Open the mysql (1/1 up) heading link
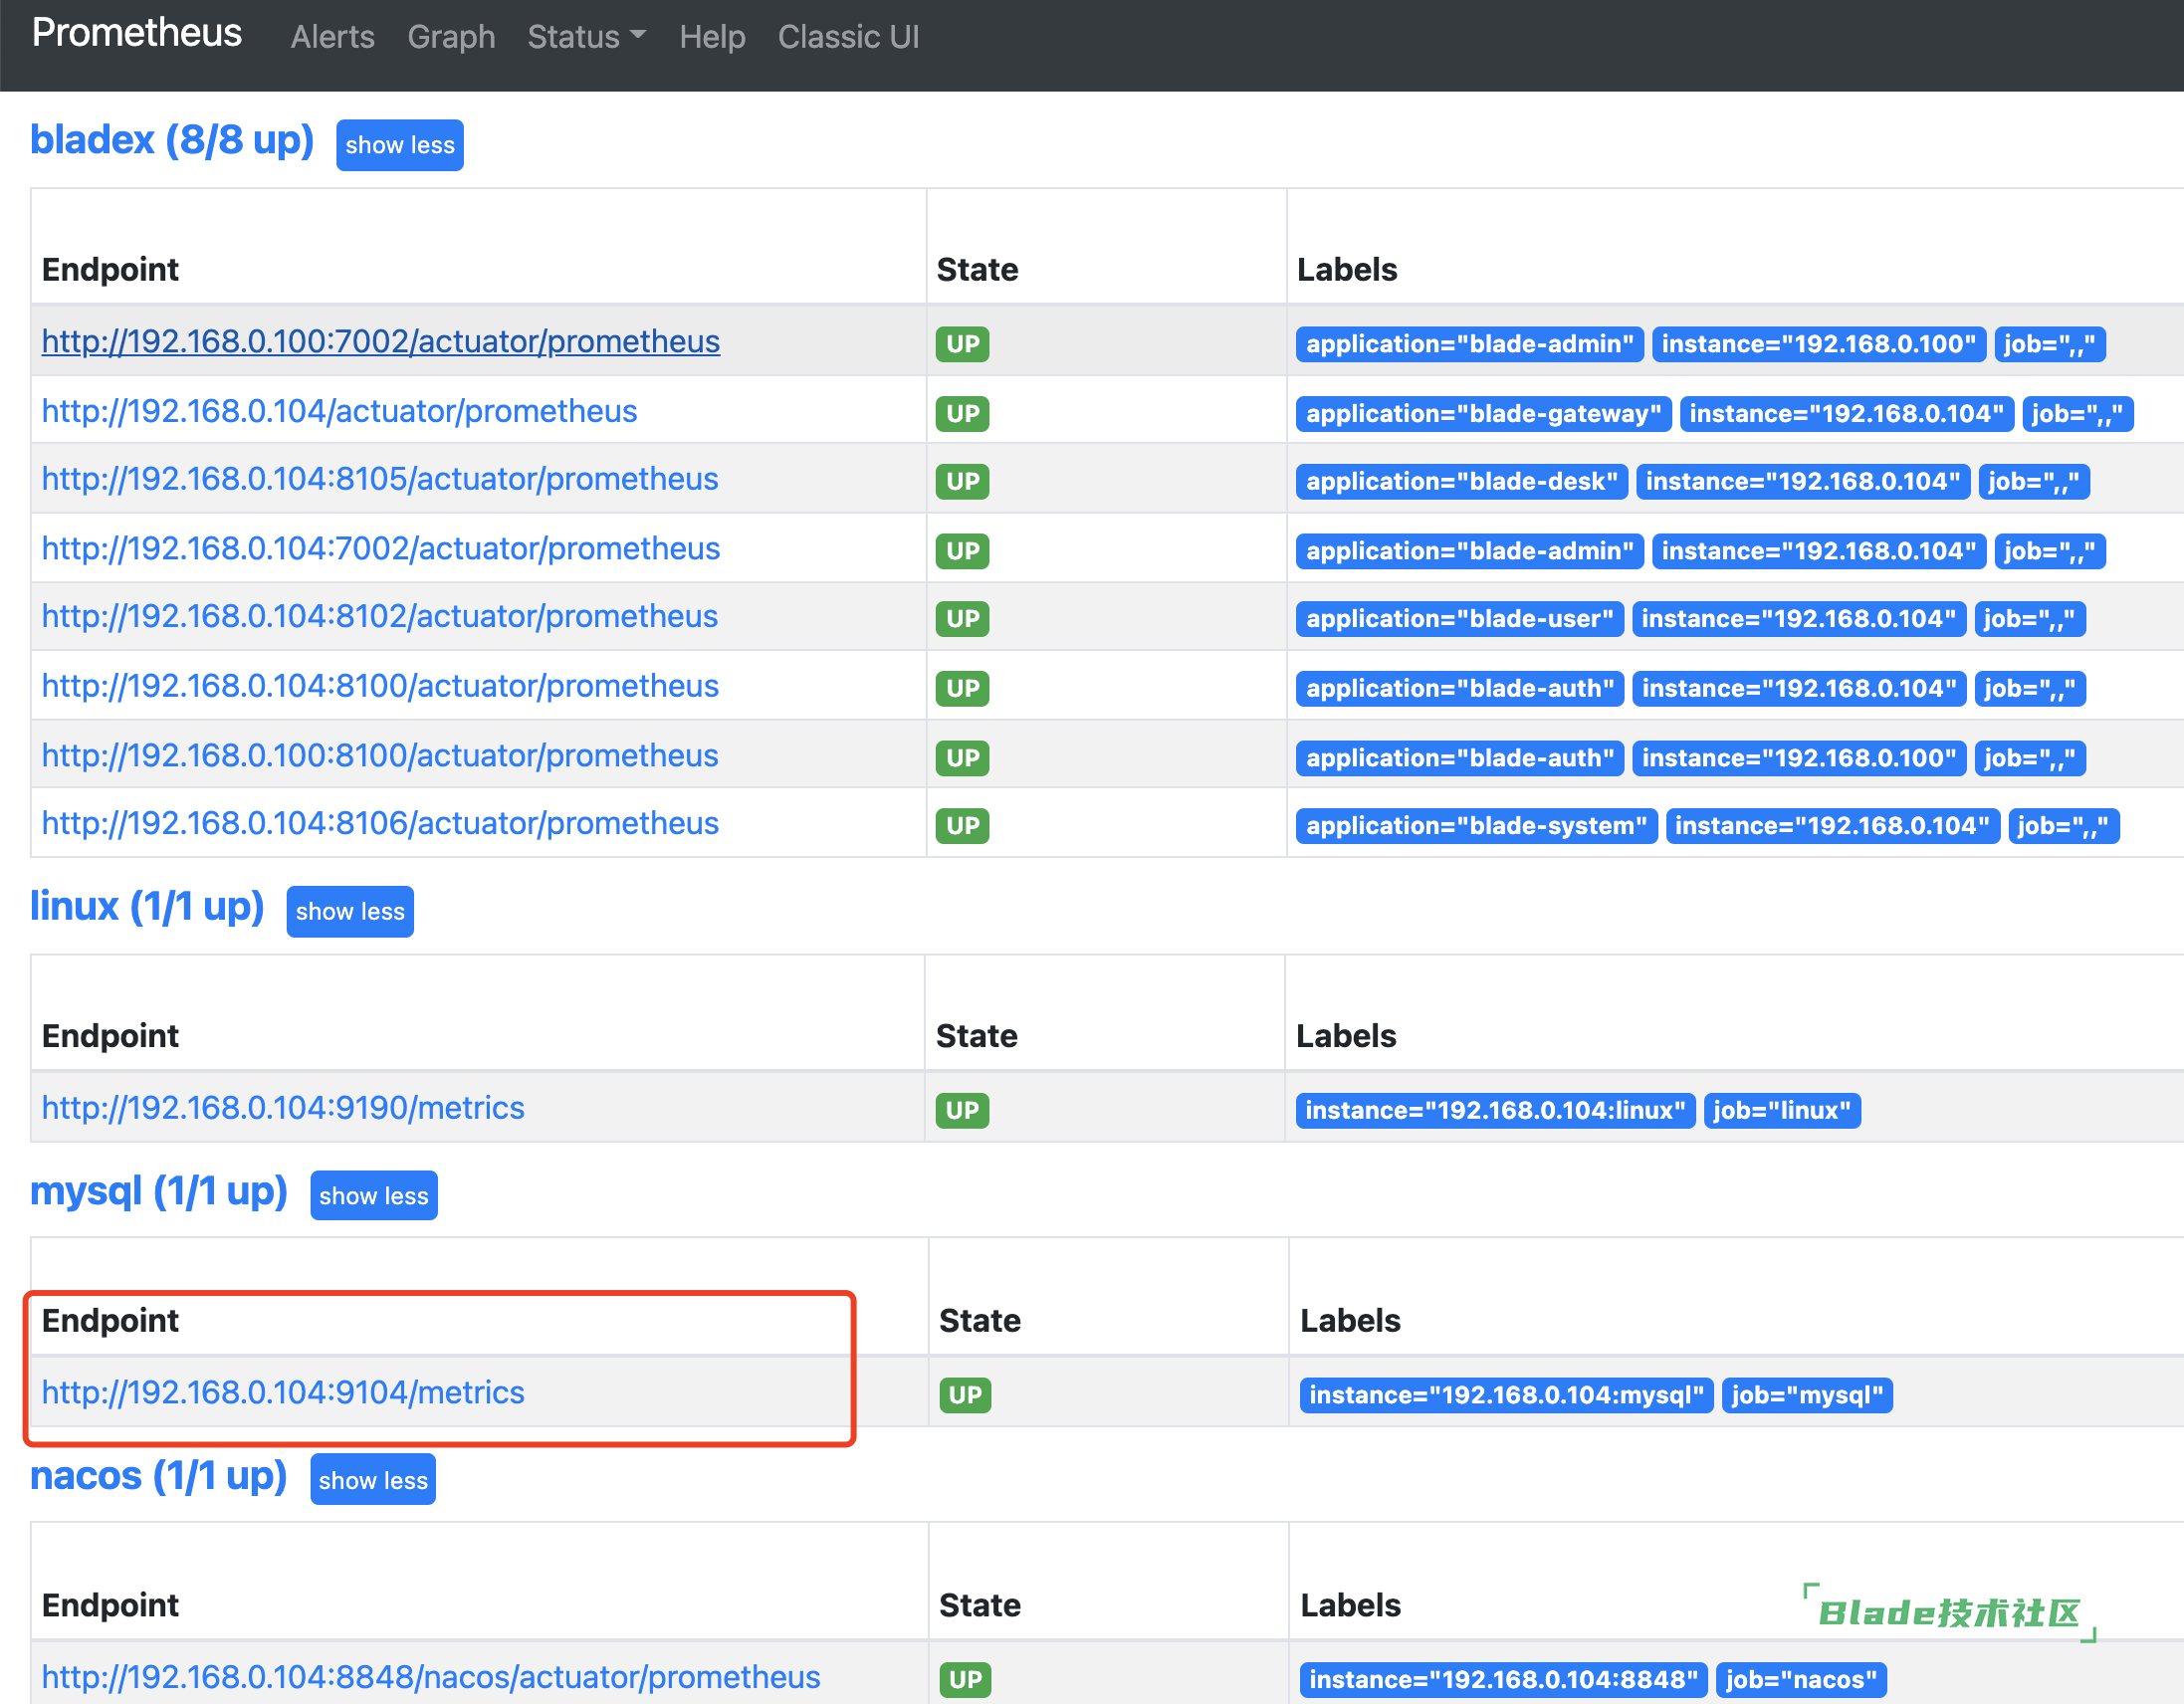Screen dimensions: 2184x1704 159,1191
